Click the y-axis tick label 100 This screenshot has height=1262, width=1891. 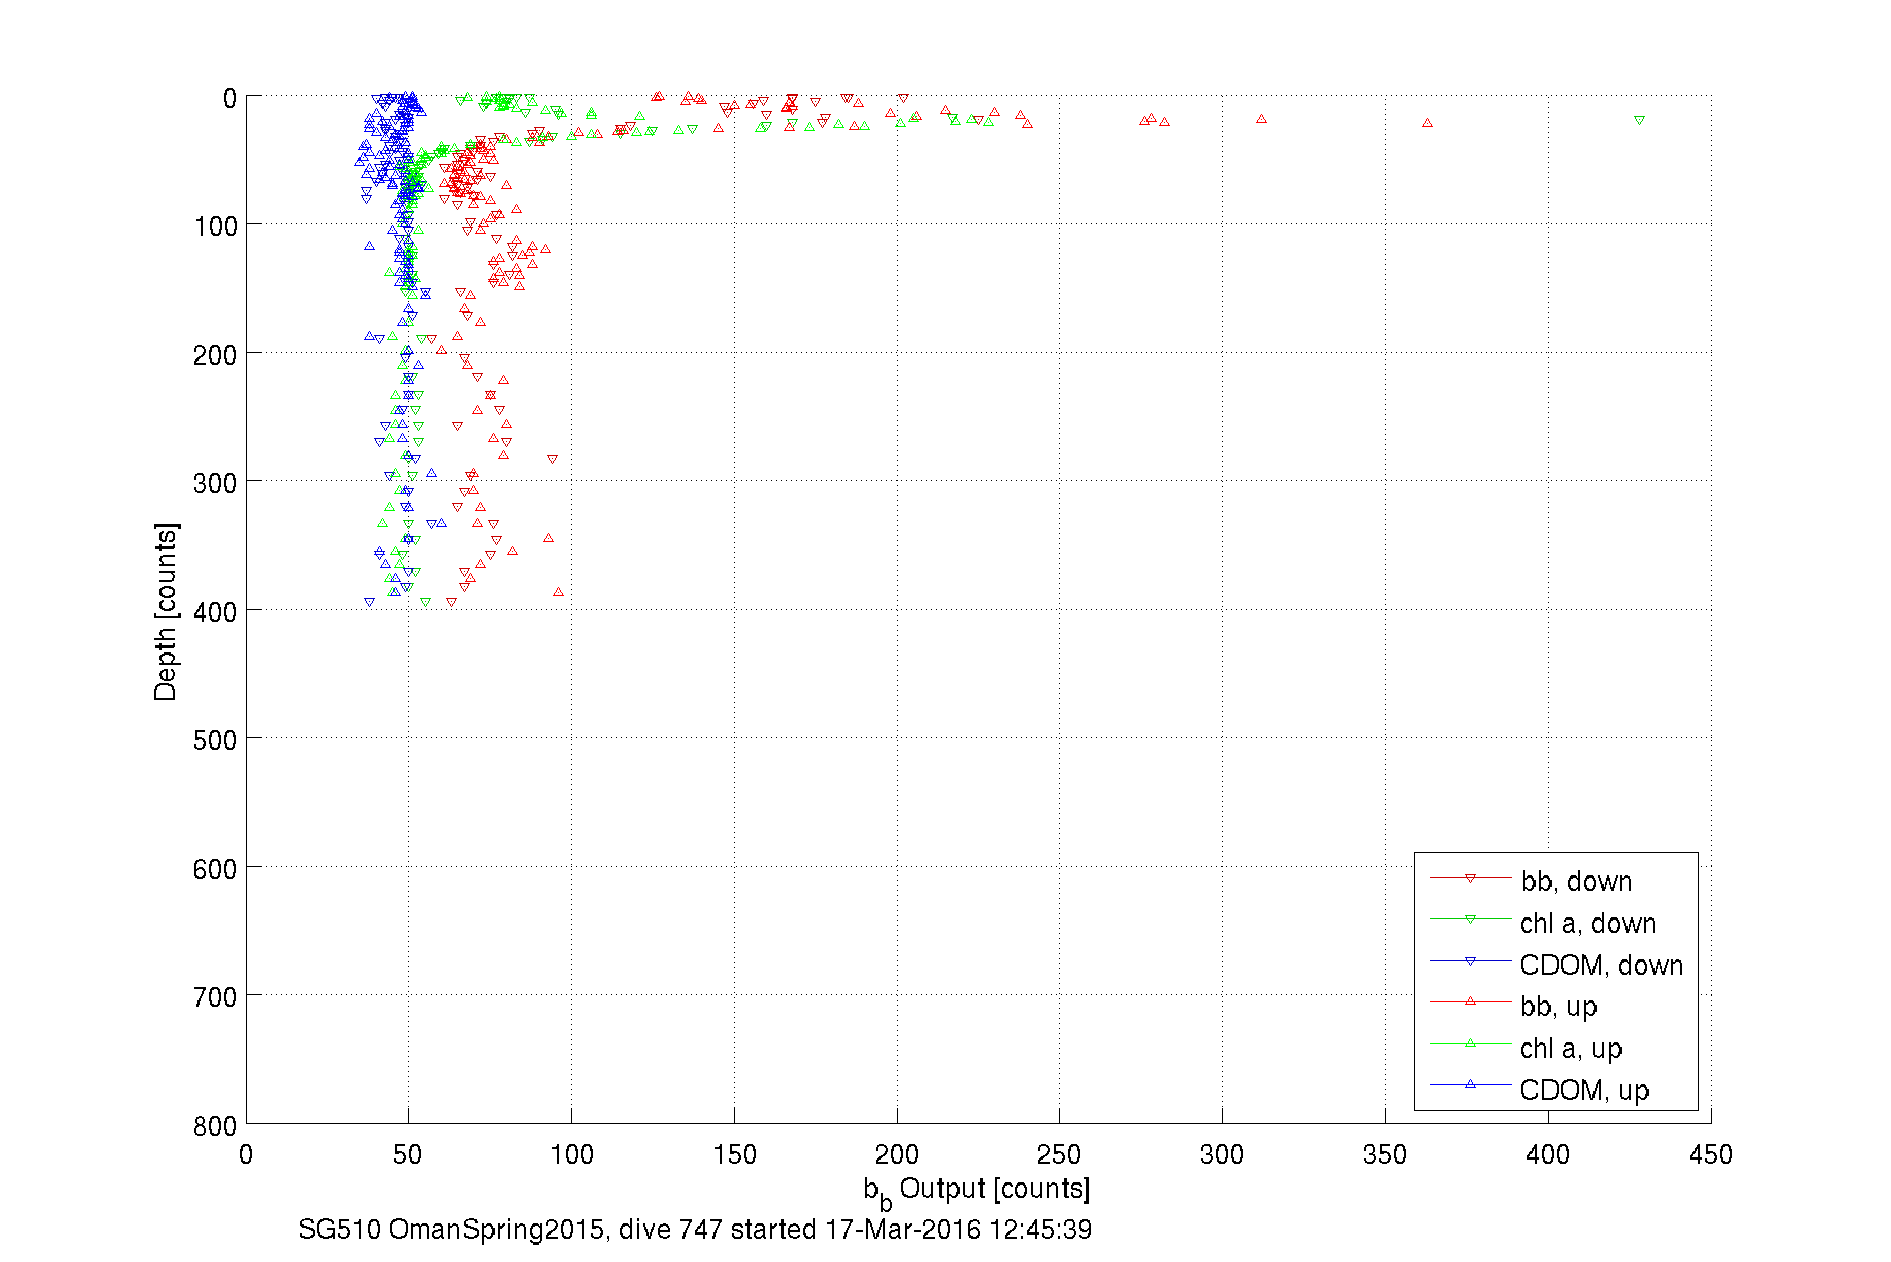[215, 226]
